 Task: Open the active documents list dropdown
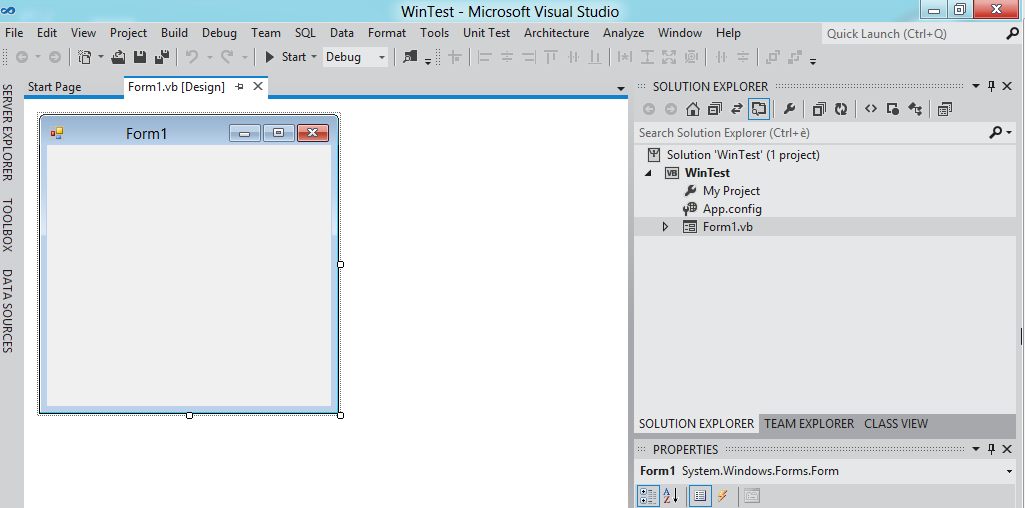620,88
